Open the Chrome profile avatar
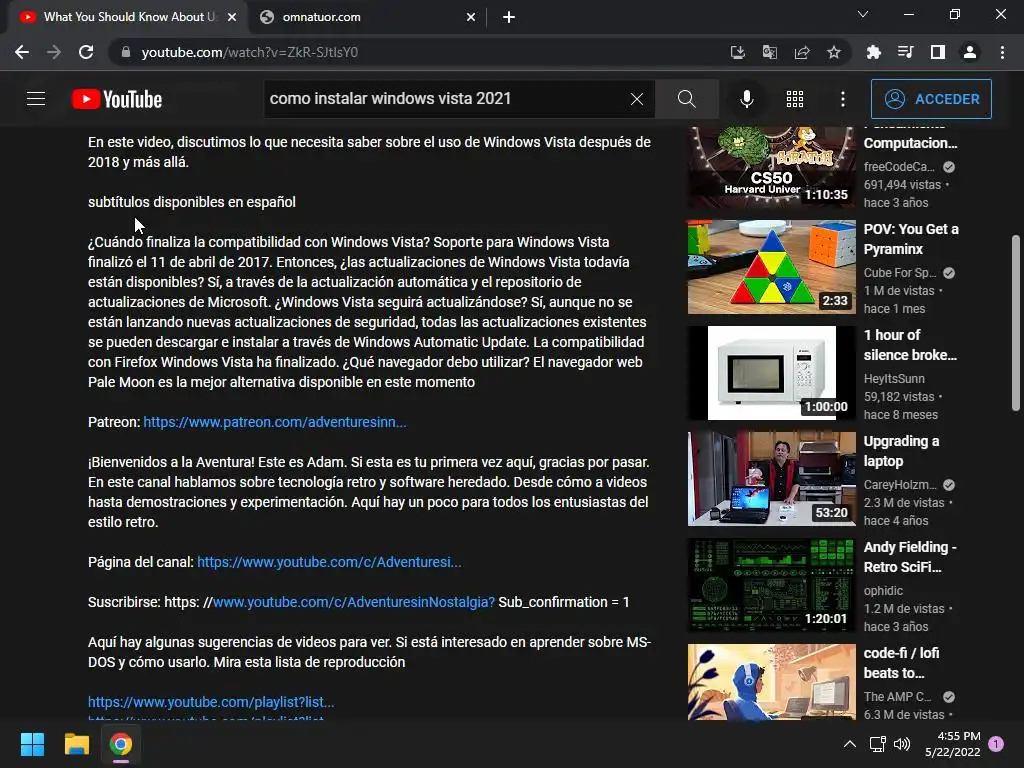The width and height of the screenshot is (1024, 768). click(x=970, y=52)
